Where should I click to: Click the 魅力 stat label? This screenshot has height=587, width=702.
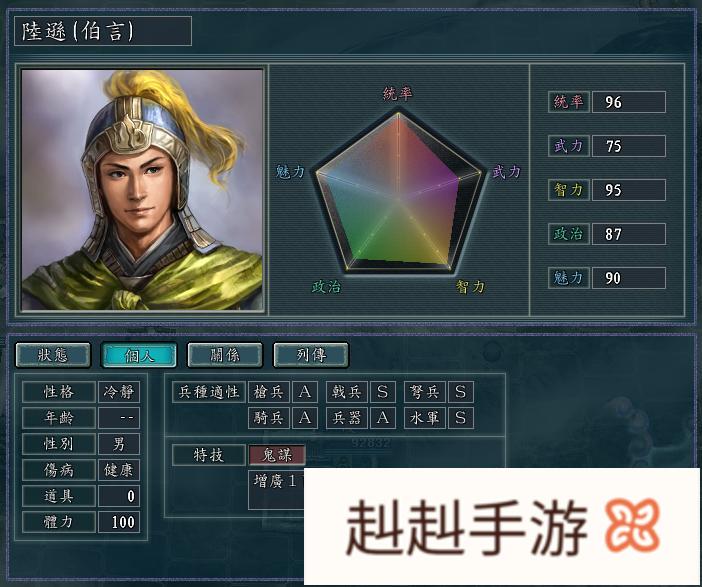point(569,278)
